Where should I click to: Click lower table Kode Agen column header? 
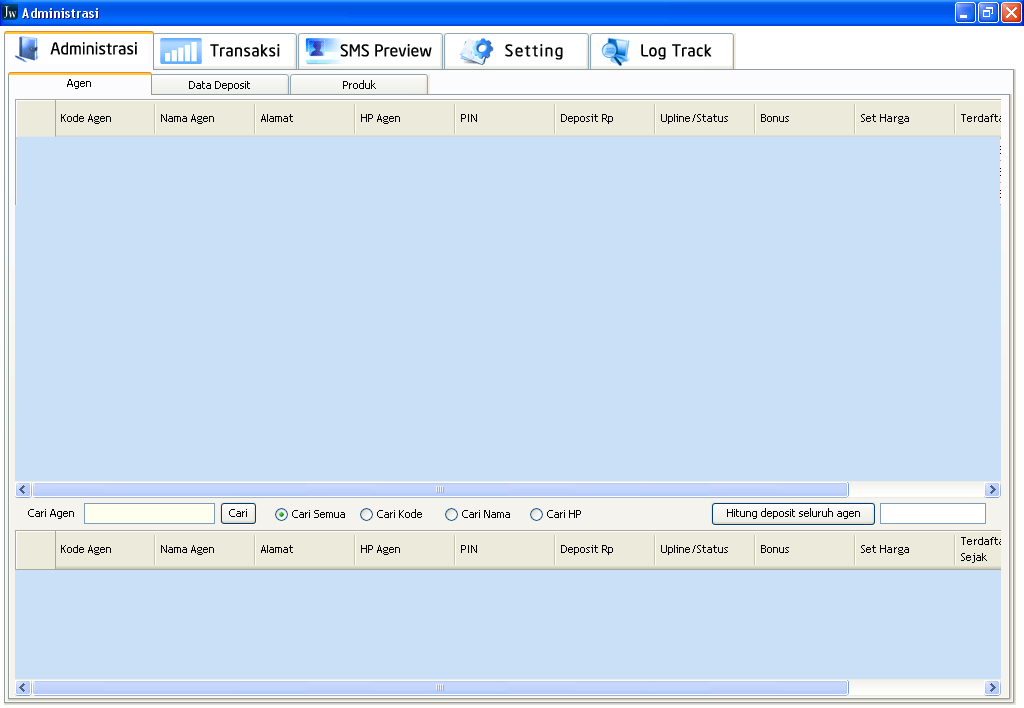point(104,549)
